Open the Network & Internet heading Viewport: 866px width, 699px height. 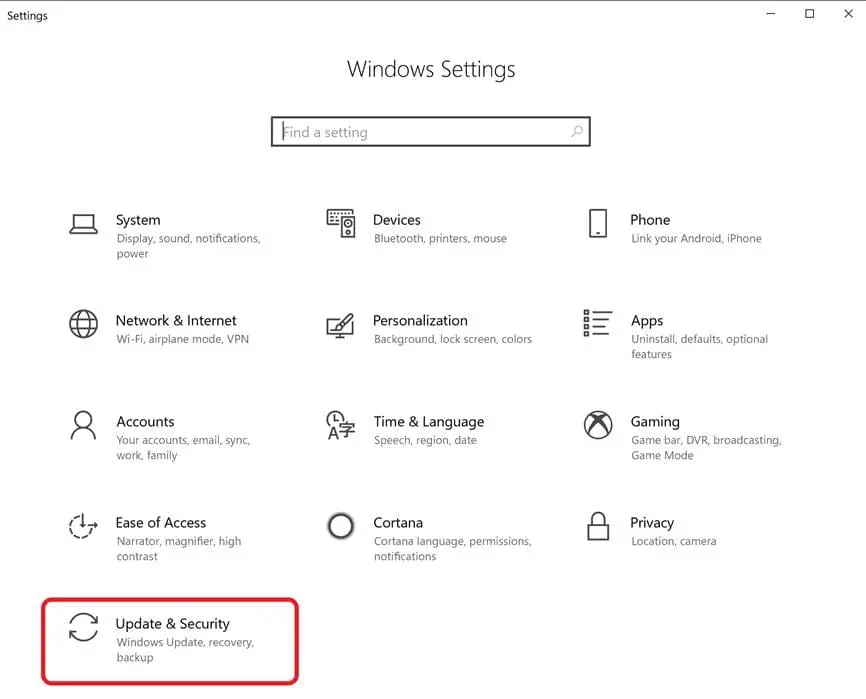[176, 321]
